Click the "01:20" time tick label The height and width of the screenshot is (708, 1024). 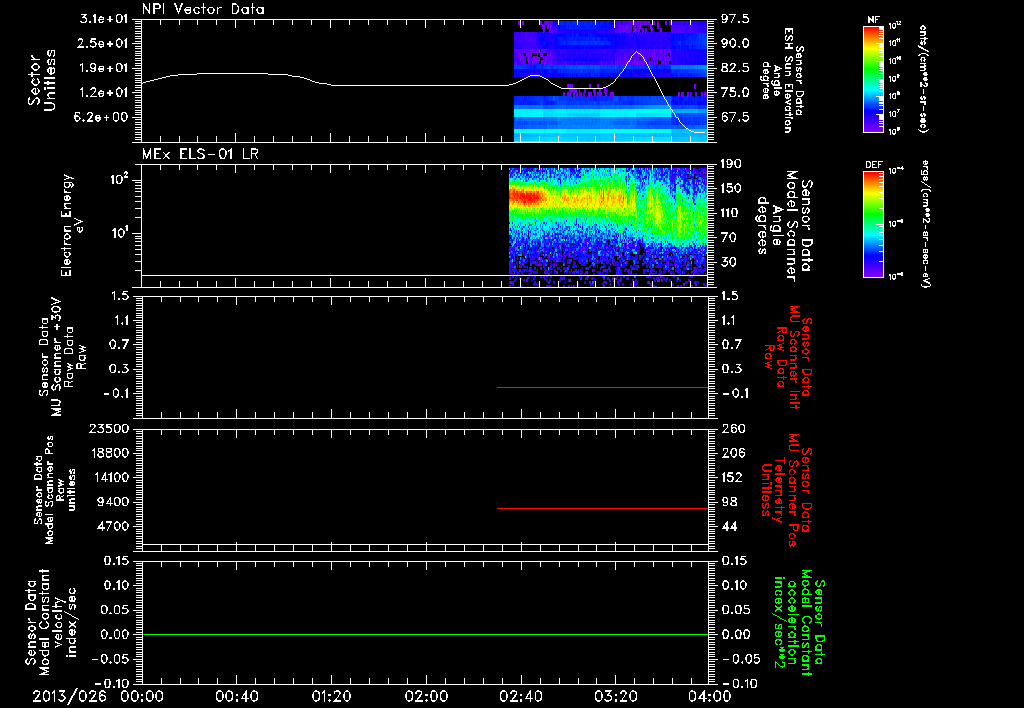click(x=331, y=696)
